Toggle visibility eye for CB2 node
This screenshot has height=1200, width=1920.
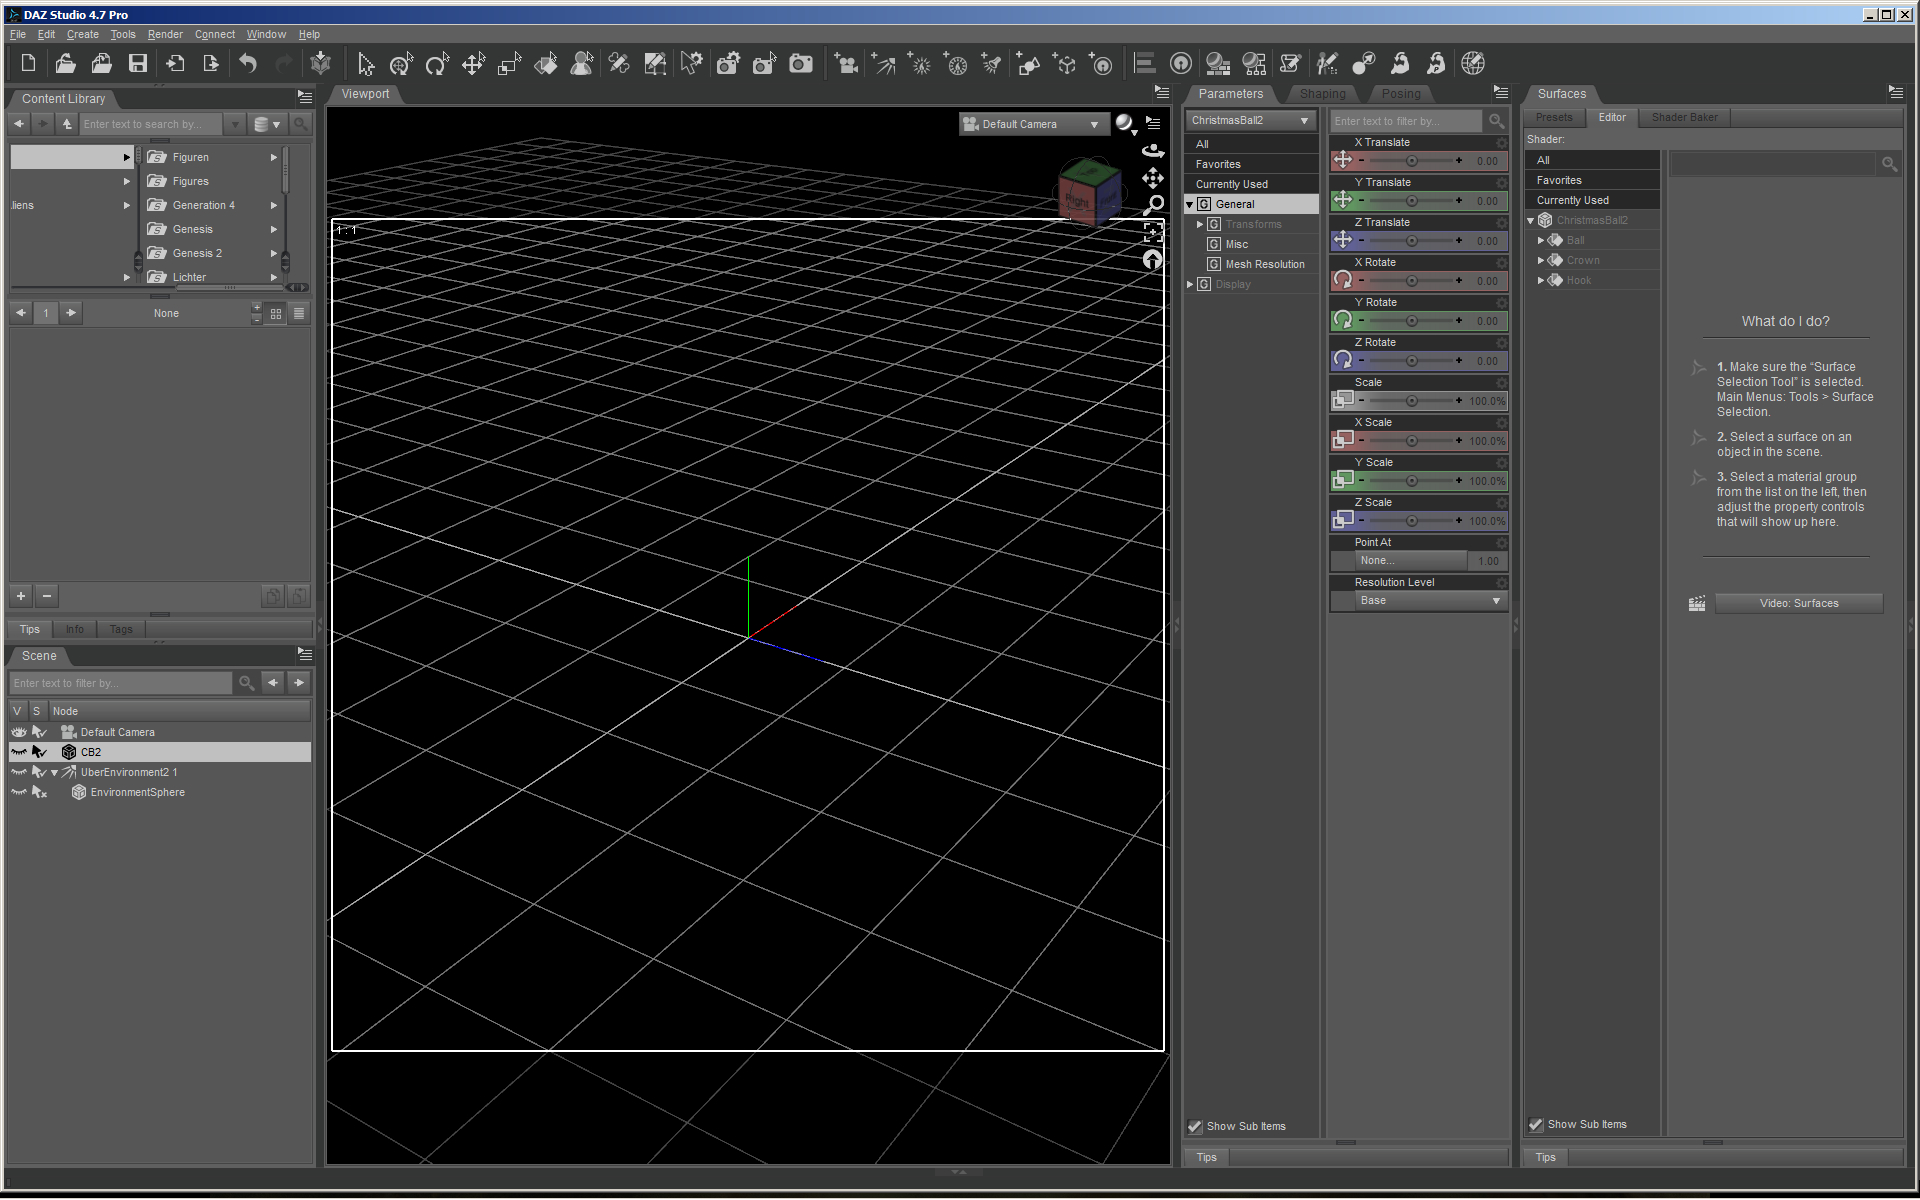[19, 752]
